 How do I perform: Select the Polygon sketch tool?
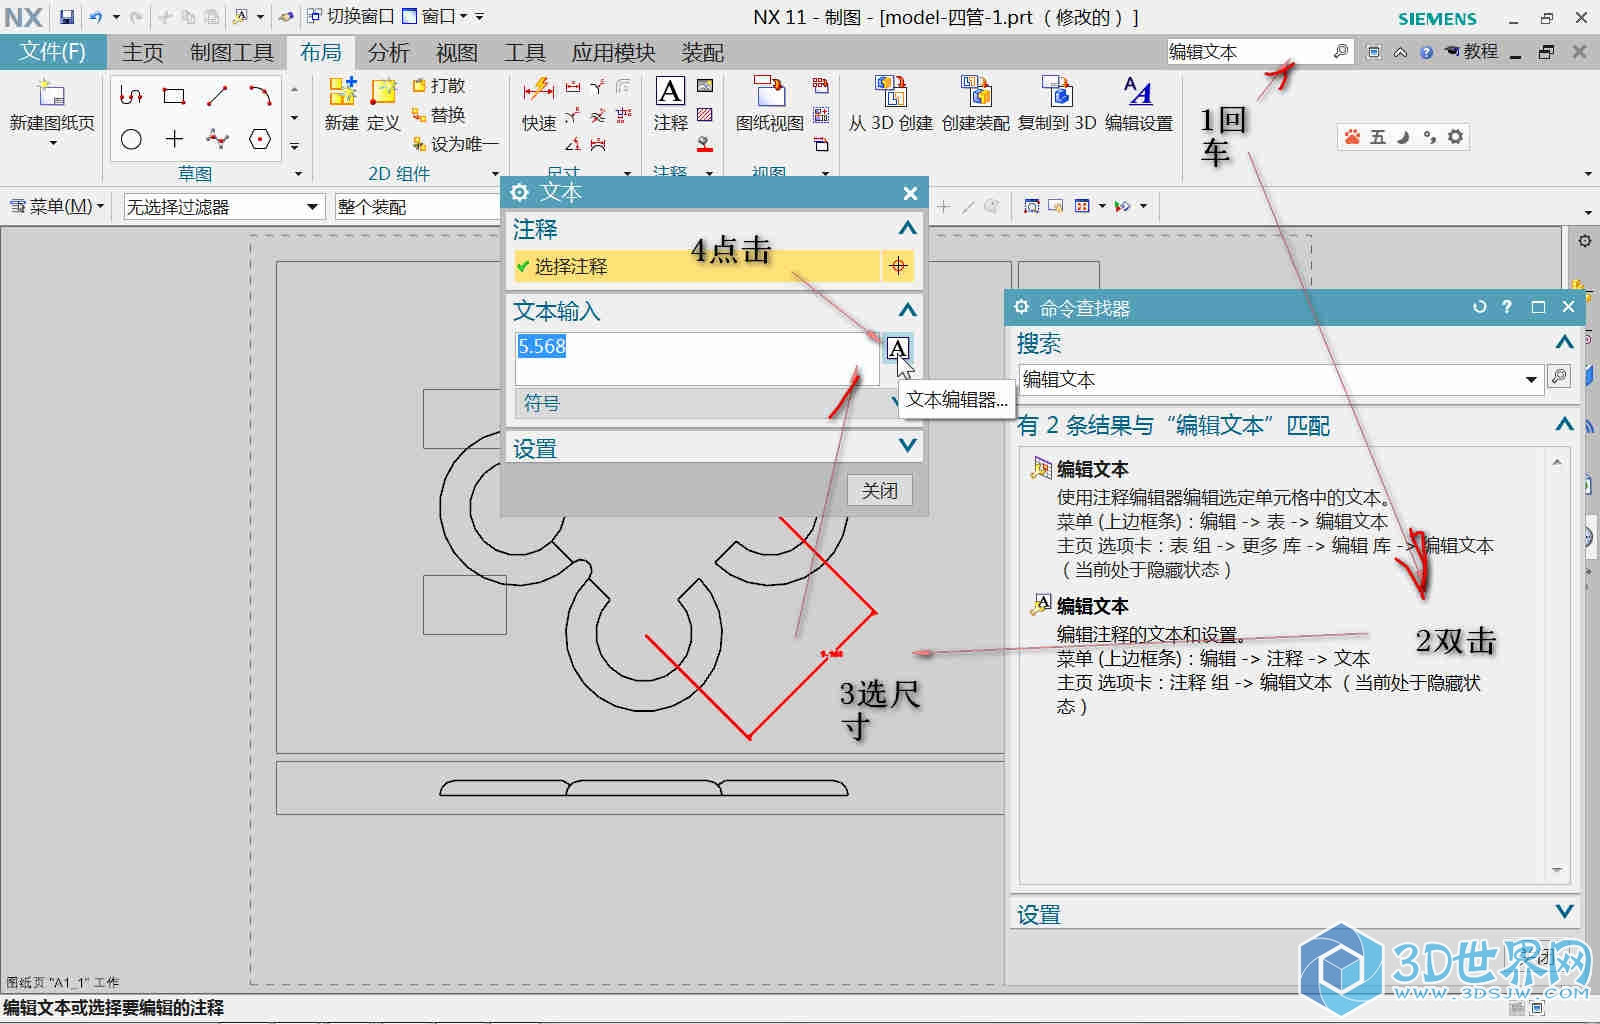(x=260, y=139)
